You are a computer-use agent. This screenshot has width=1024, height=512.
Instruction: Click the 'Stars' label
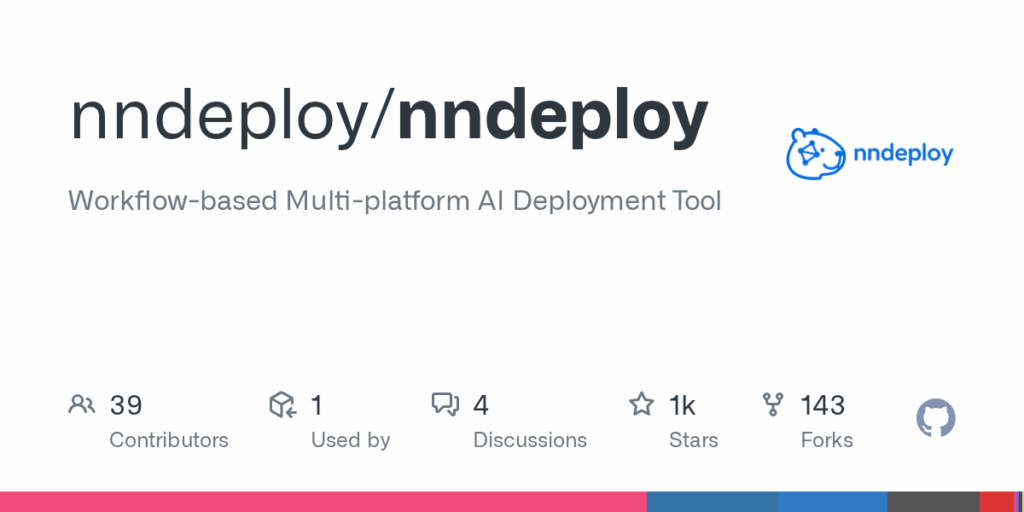click(x=694, y=440)
